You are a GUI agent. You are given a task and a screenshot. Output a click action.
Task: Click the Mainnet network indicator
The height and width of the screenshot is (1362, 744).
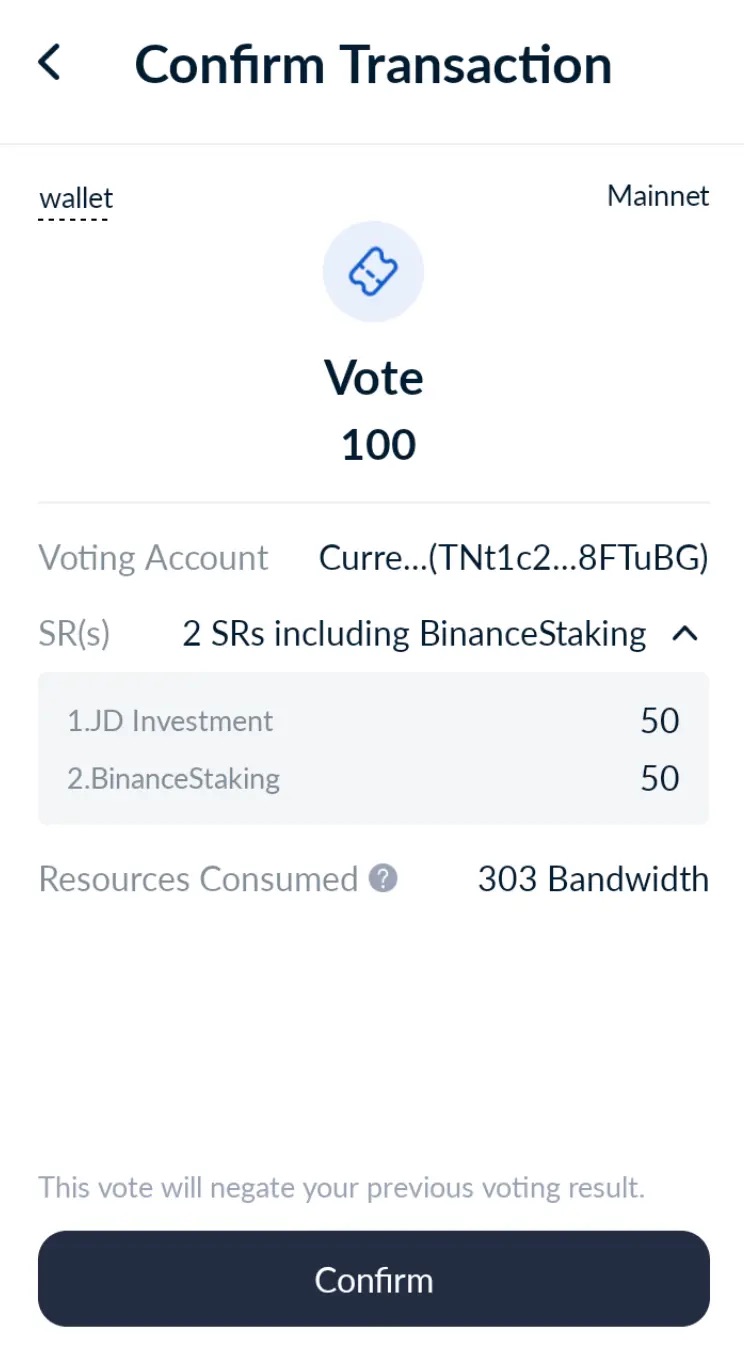point(657,196)
